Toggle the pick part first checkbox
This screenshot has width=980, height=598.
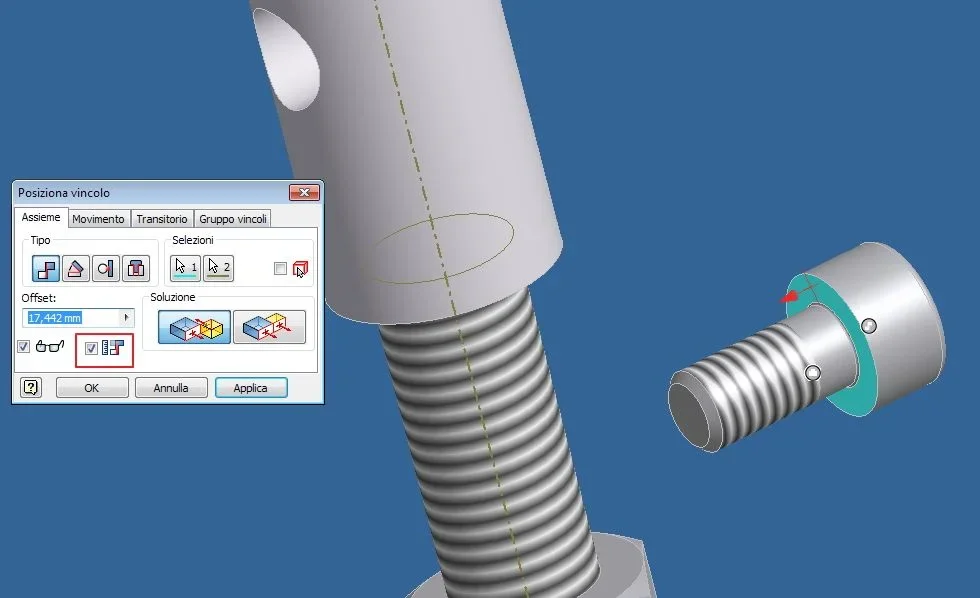[280, 269]
